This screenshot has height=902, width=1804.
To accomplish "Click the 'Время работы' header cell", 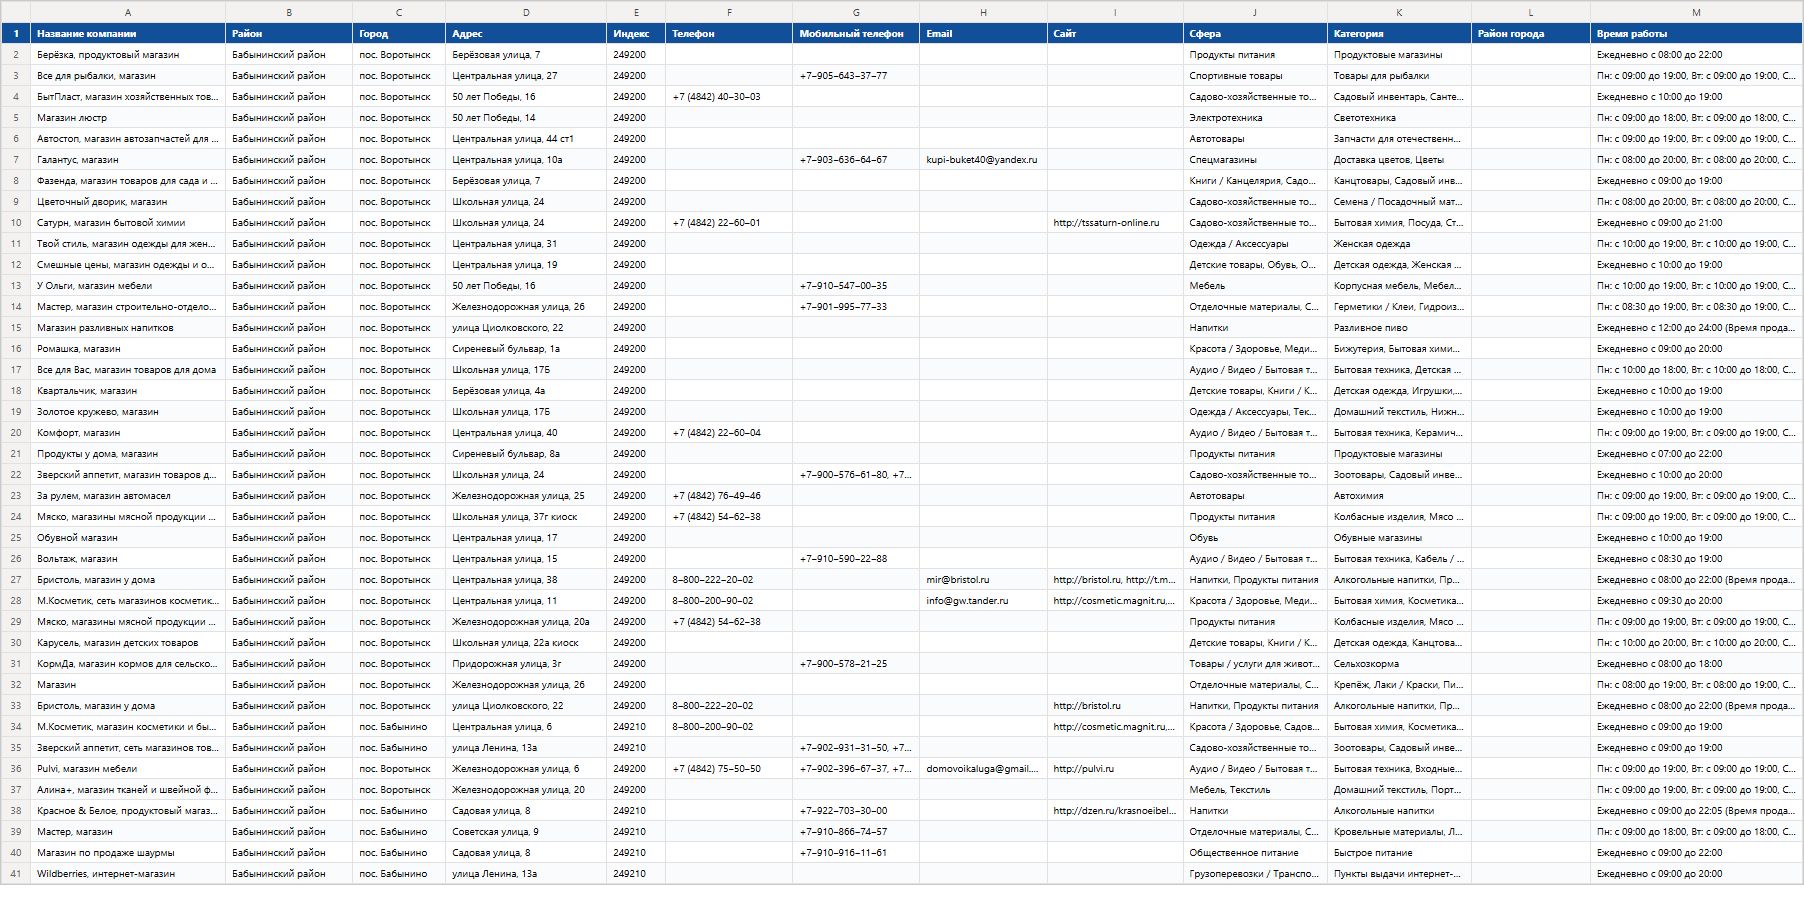I will [x=1696, y=34].
